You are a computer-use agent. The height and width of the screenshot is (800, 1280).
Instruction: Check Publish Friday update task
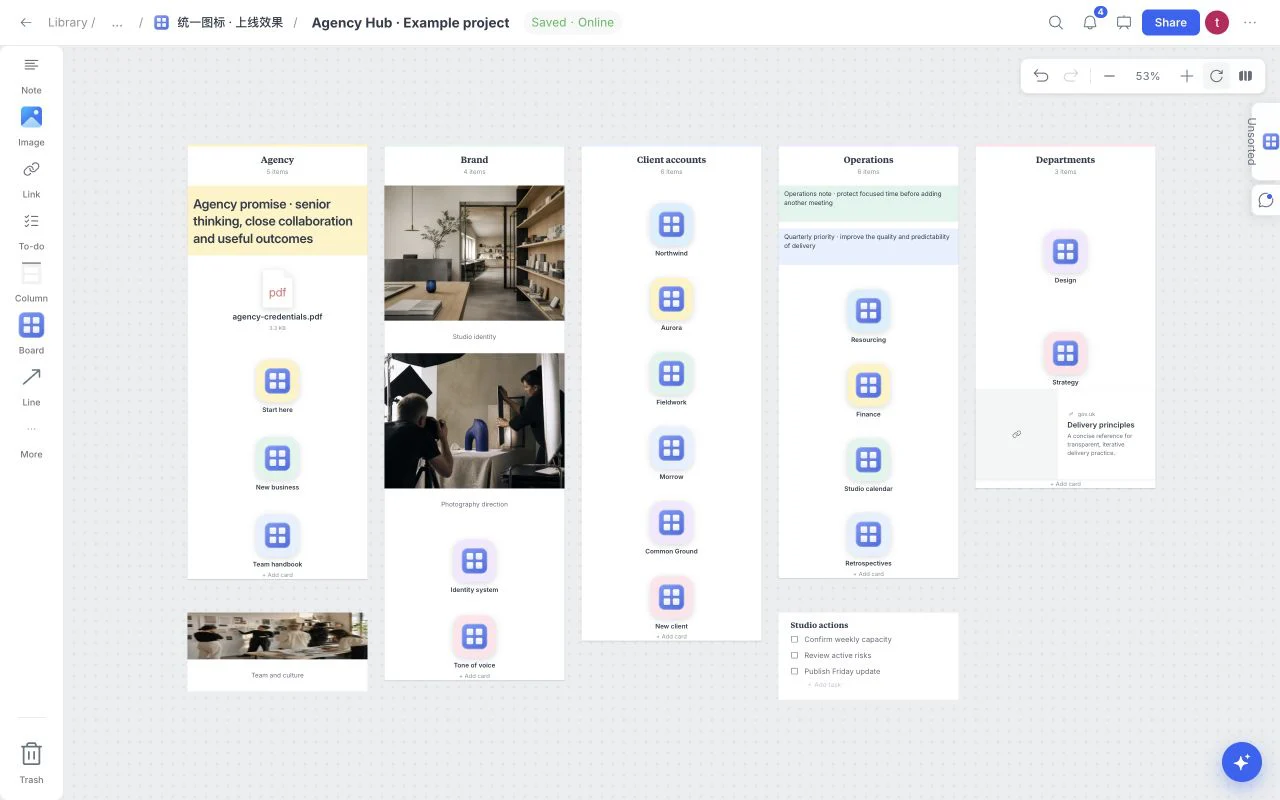(795, 672)
